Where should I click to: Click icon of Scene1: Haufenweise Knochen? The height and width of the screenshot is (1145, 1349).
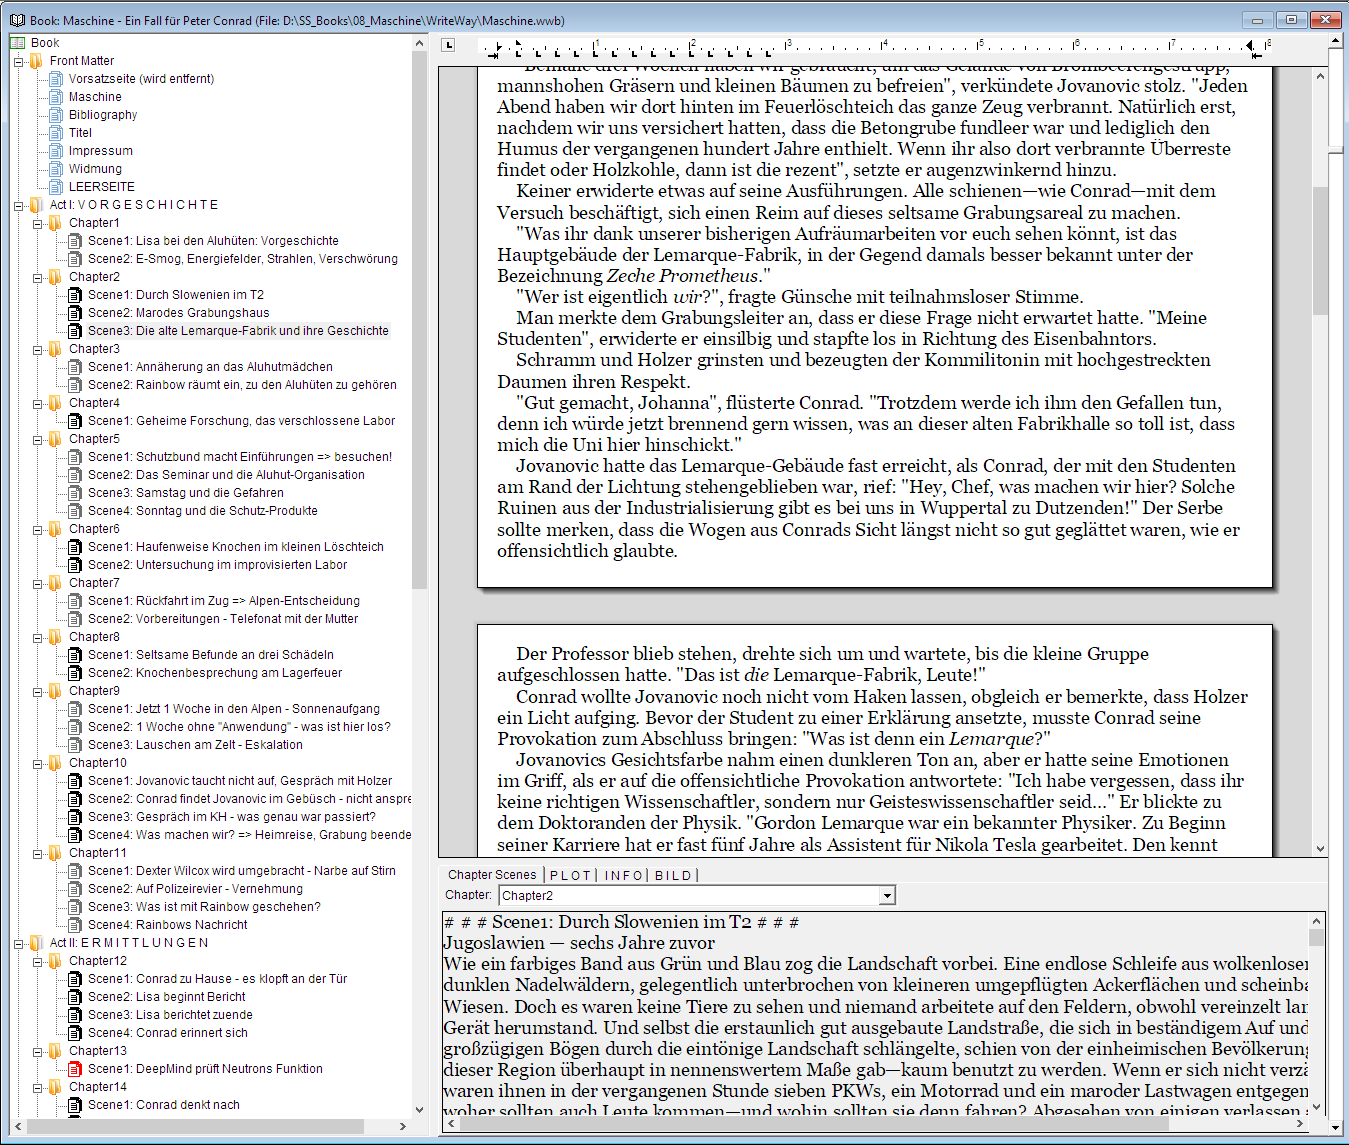75,547
